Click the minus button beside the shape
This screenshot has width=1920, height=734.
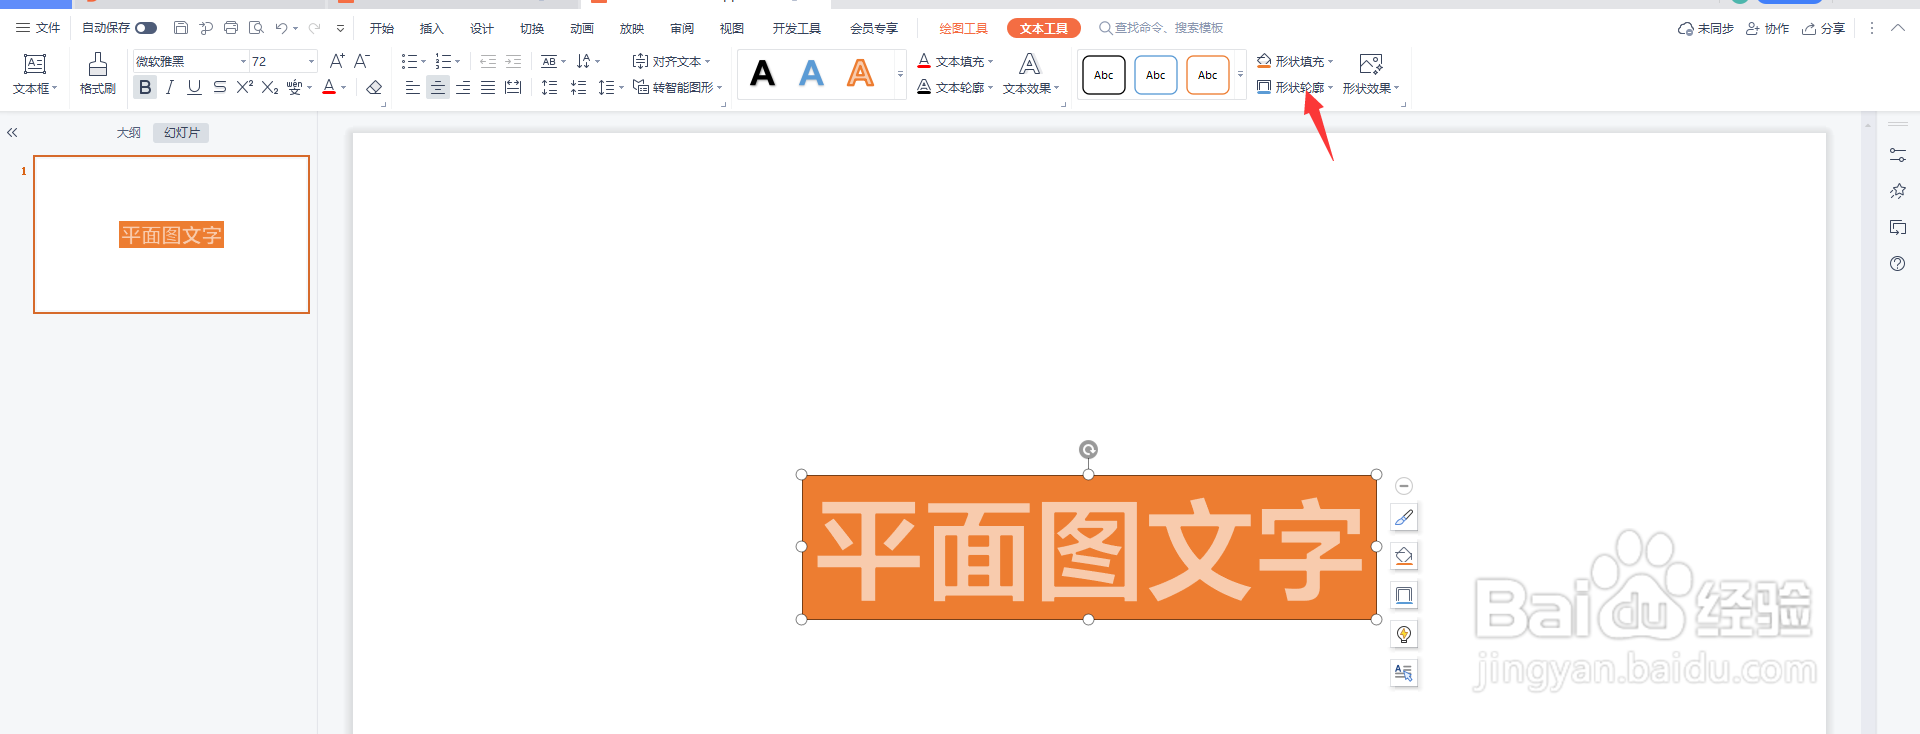(1404, 486)
